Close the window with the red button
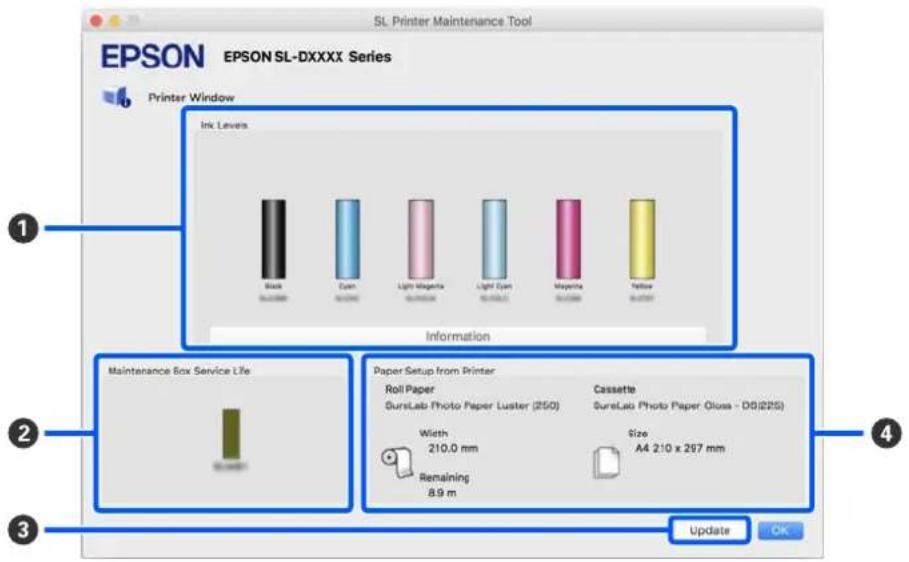This screenshot has height=562, width=909. pos(96,21)
